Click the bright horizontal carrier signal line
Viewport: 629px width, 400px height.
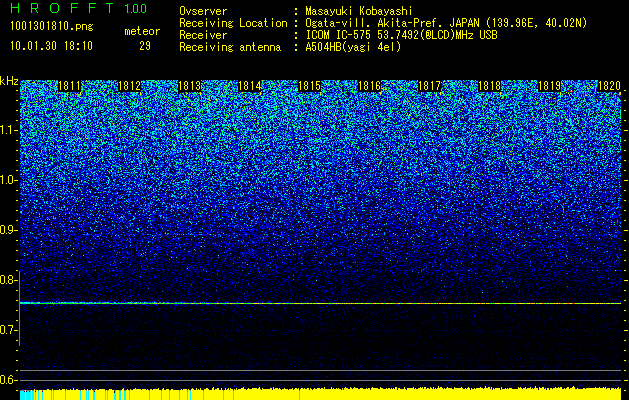click(x=321, y=303)
